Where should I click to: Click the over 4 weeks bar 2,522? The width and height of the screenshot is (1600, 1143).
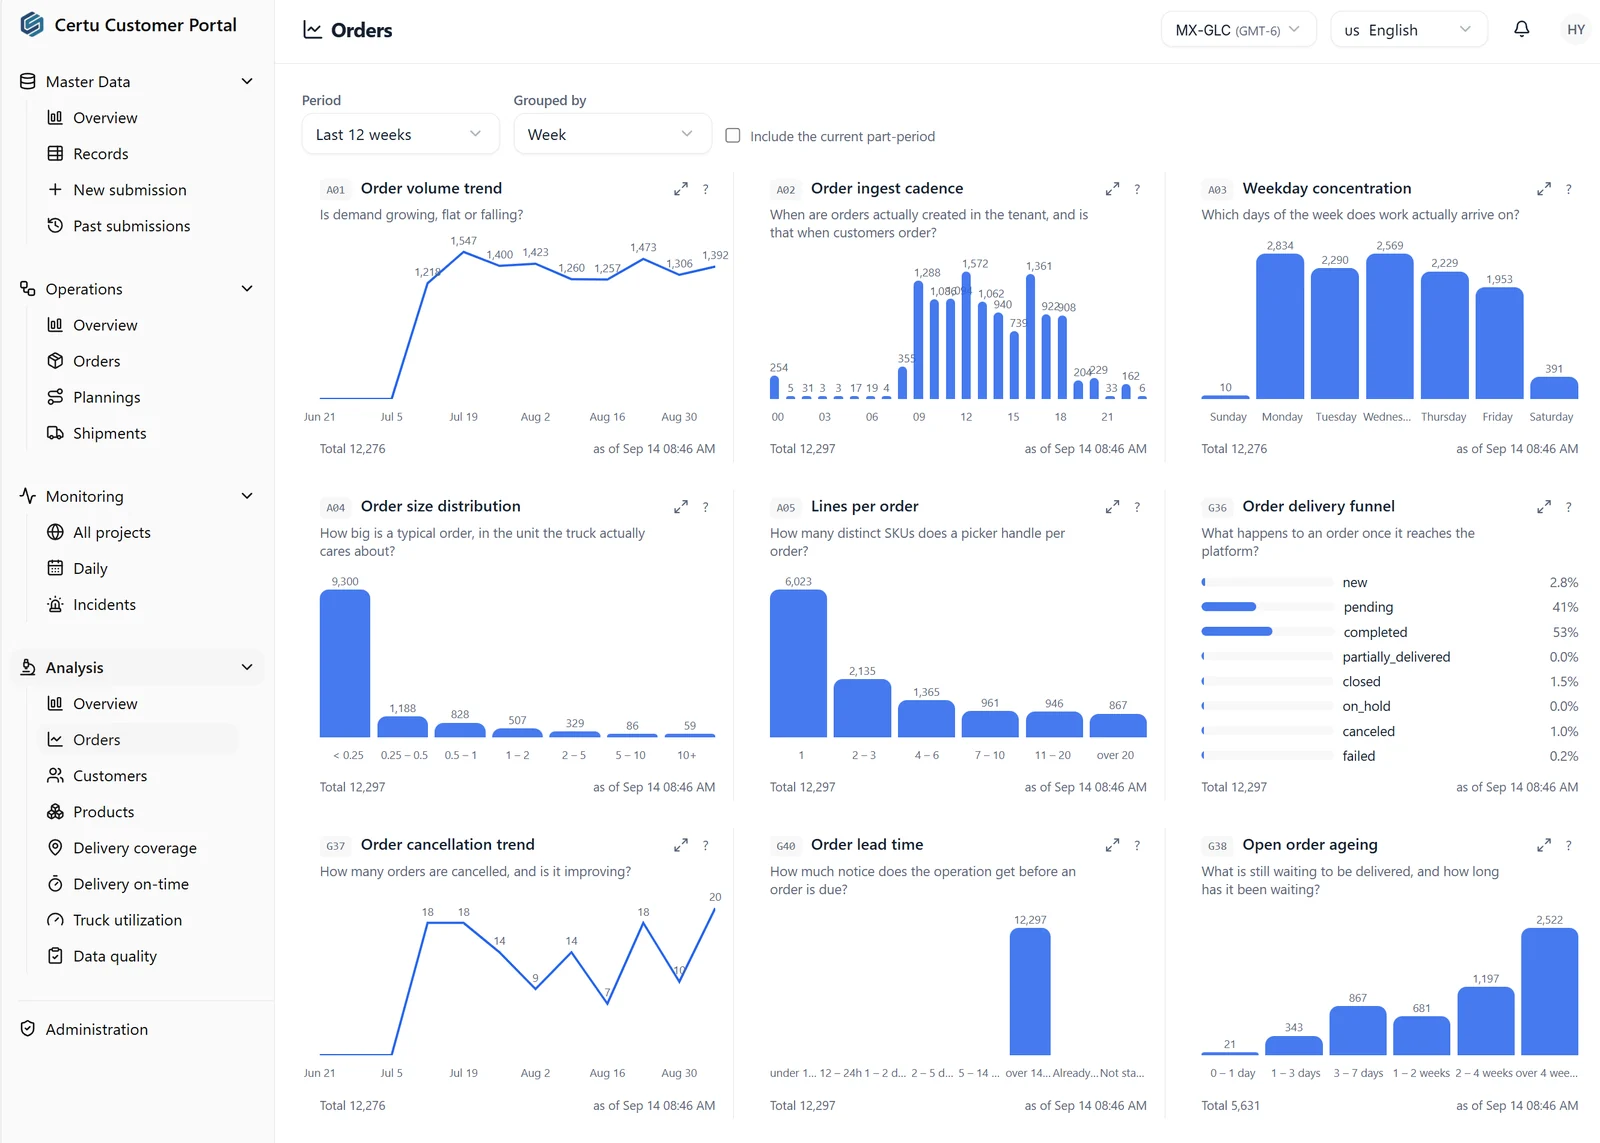pos(1549,991)
